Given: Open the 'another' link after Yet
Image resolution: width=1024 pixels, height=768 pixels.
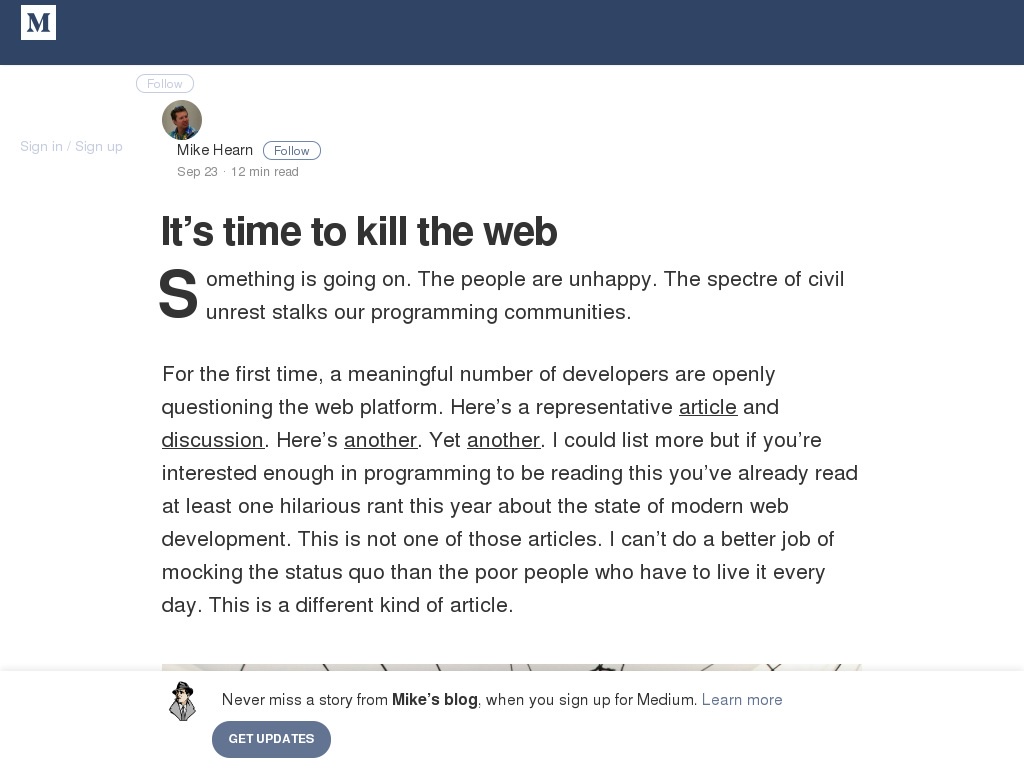Looking at the screenshot, I should point(504,440).
